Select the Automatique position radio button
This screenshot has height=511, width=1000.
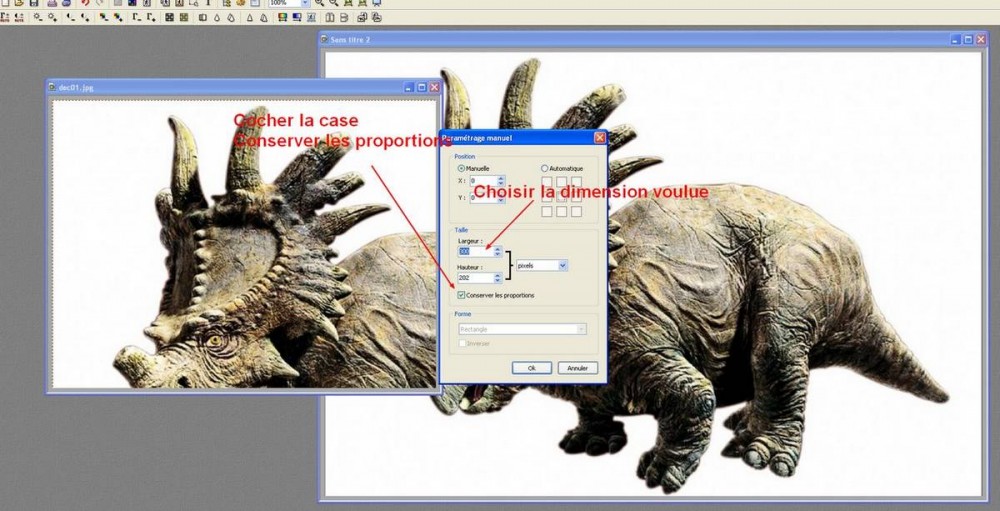point(545,169)
